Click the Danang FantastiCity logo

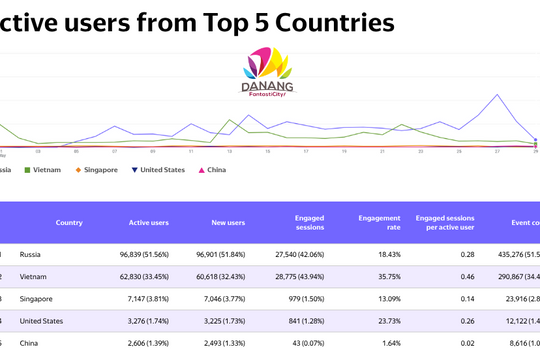268,72
